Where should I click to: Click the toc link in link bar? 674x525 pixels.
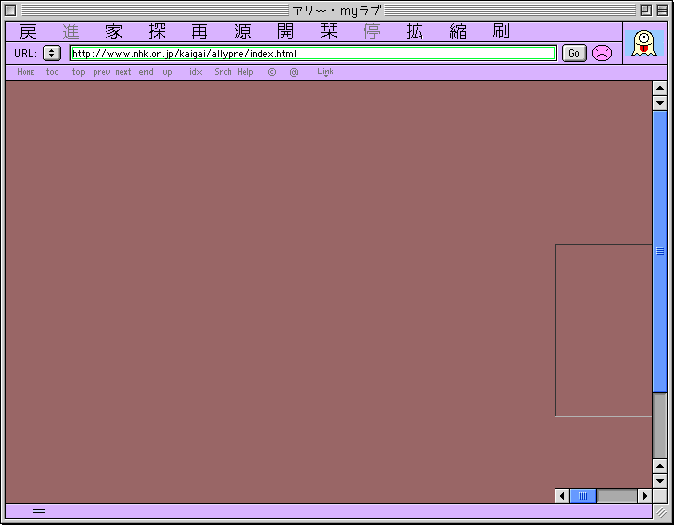(52, 72)
